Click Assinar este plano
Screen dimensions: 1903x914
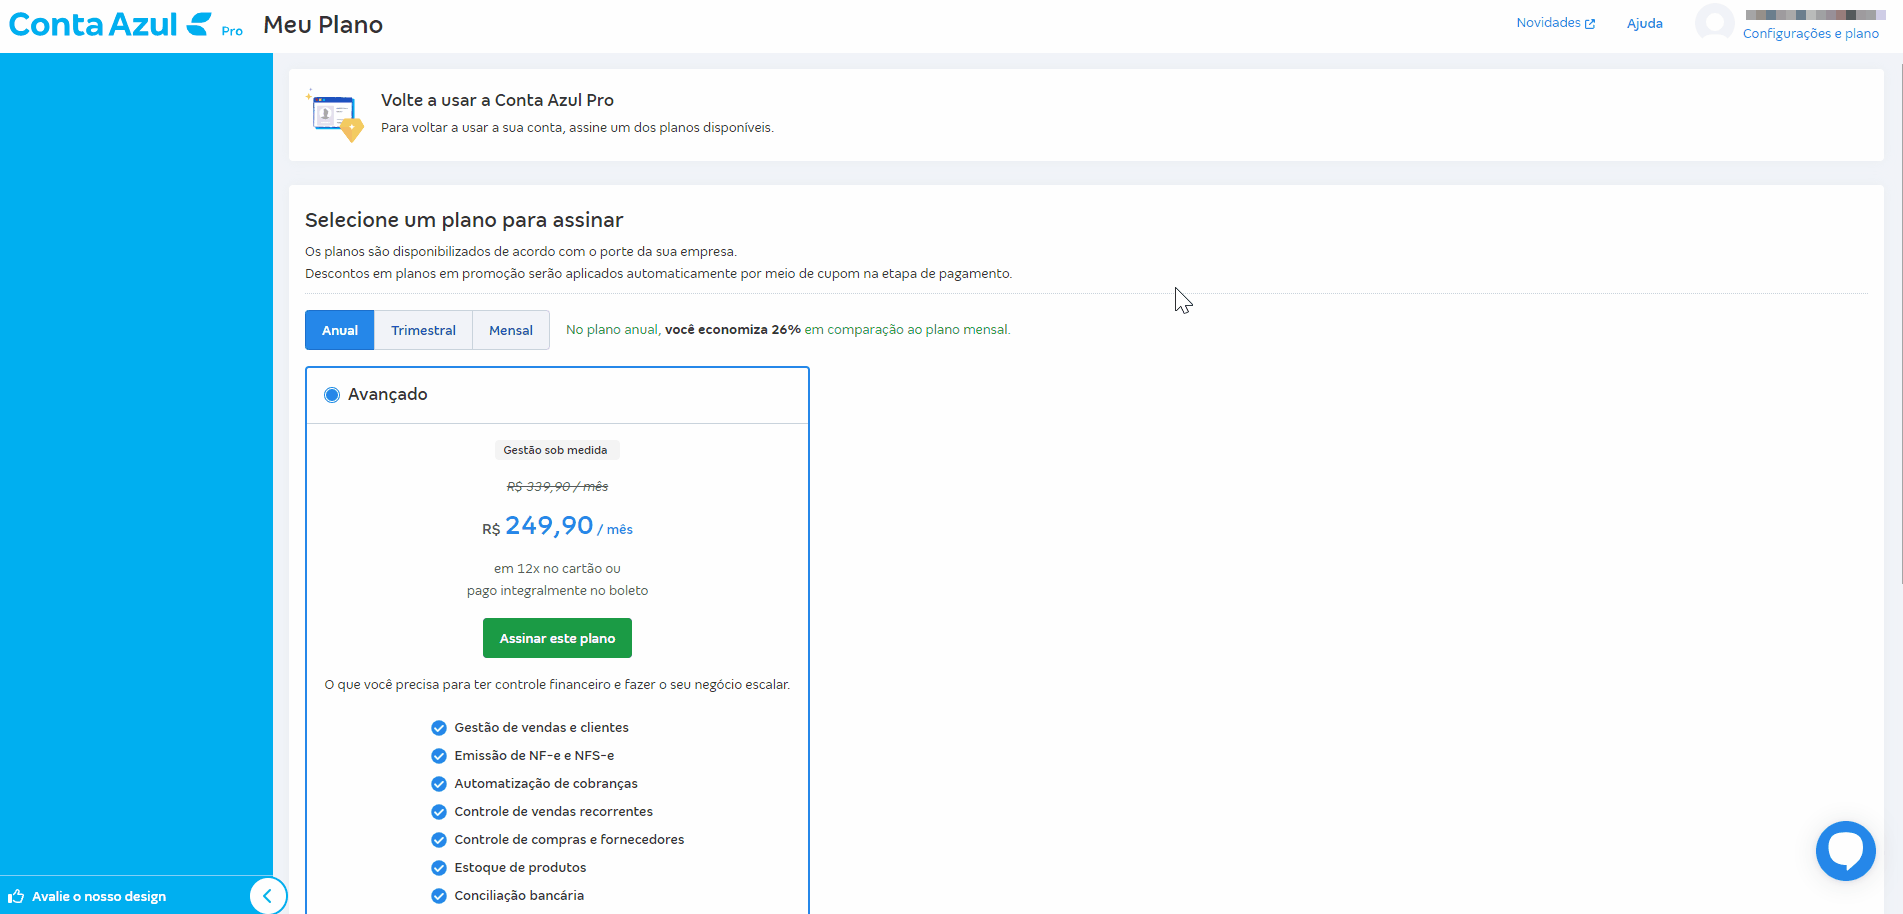click(557, 637)
